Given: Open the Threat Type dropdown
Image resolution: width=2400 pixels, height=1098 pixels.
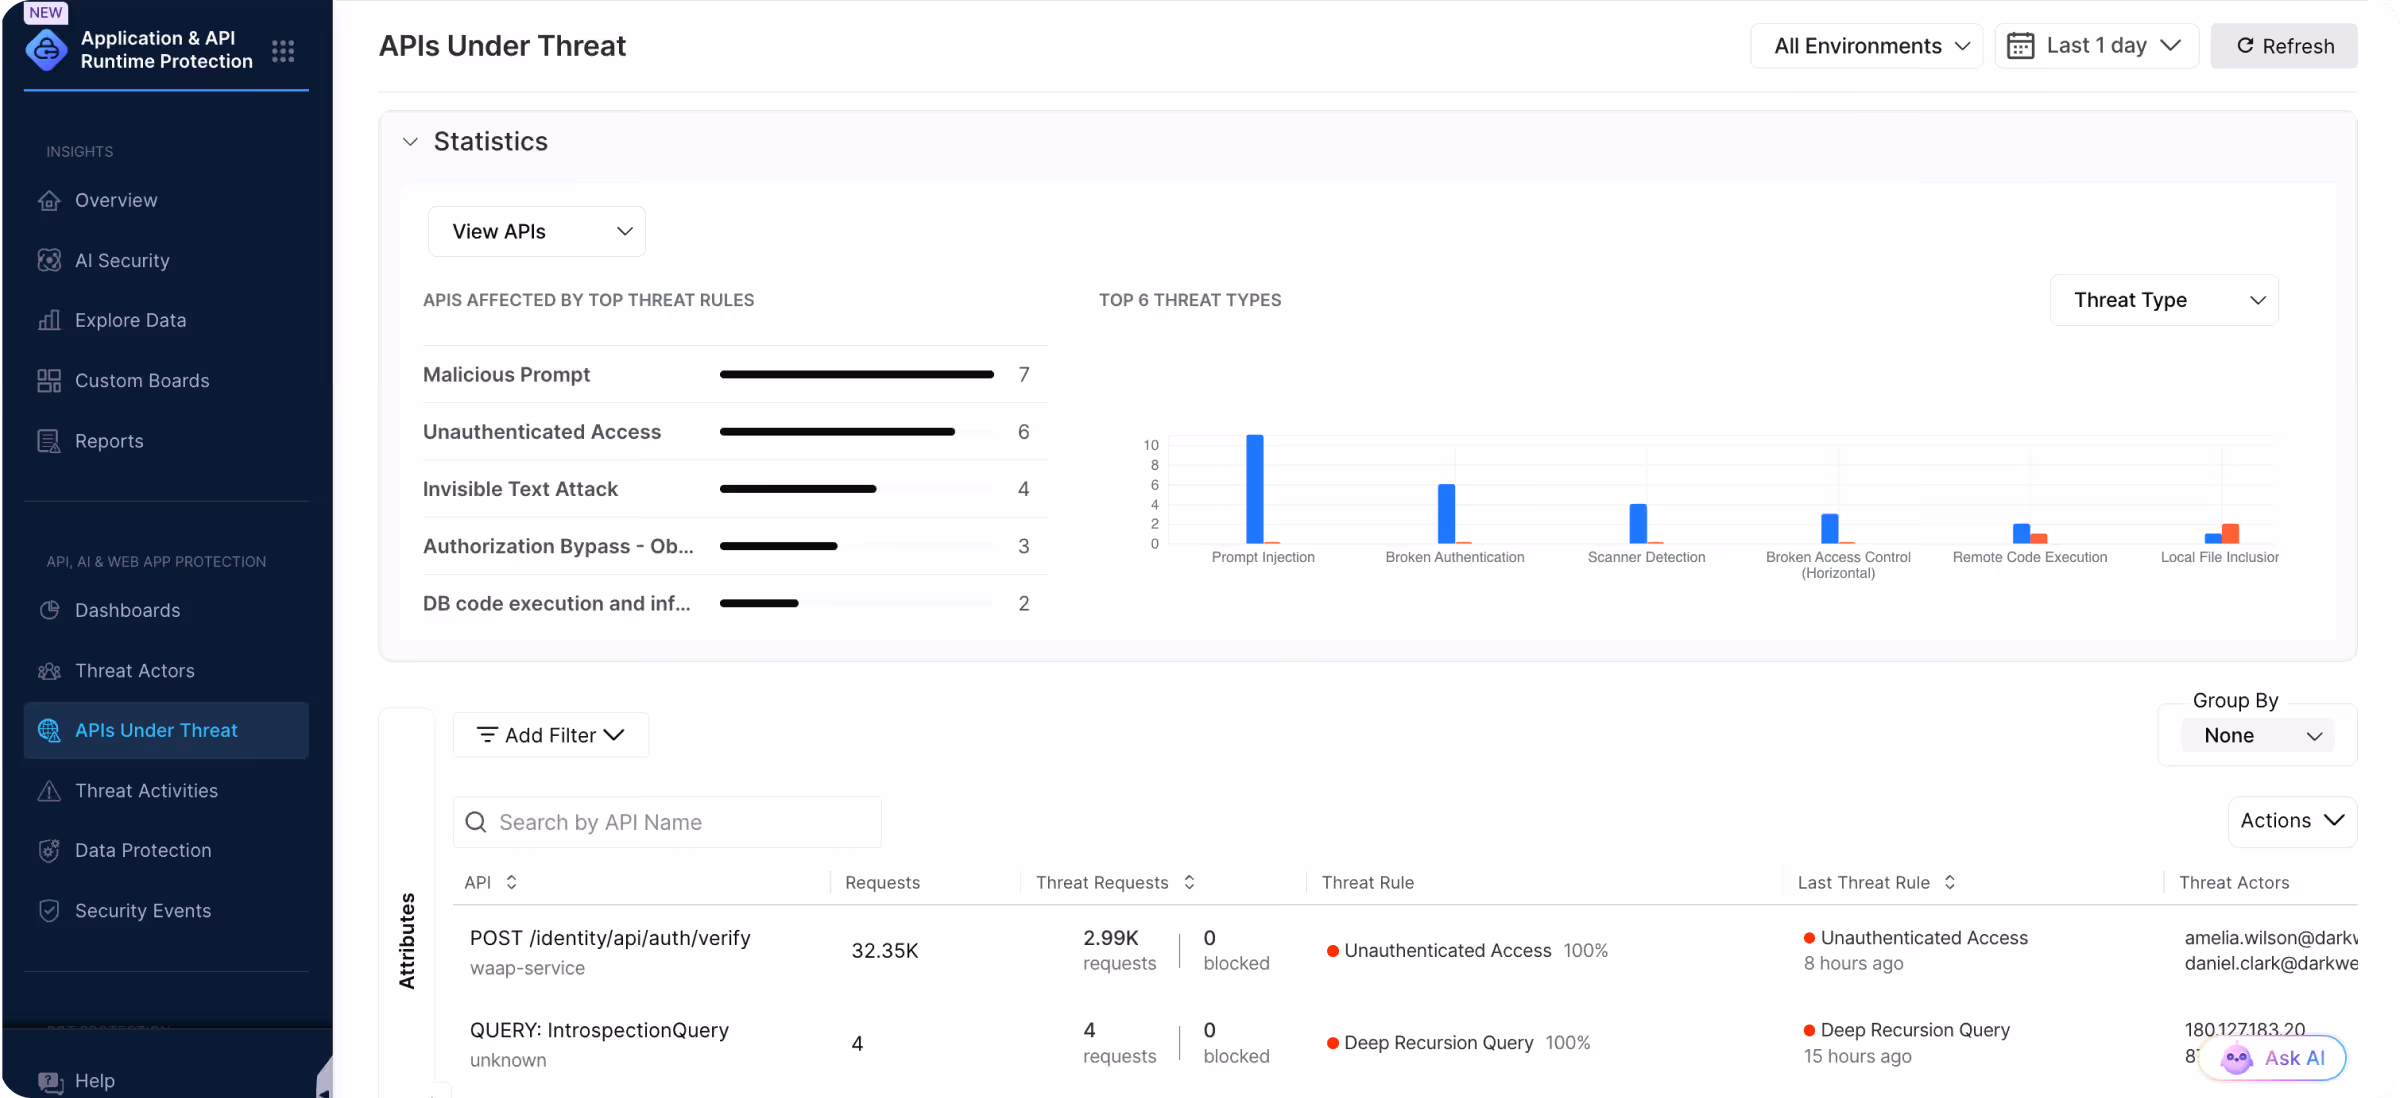Looking at the screenshot, I should point(2164,299).
